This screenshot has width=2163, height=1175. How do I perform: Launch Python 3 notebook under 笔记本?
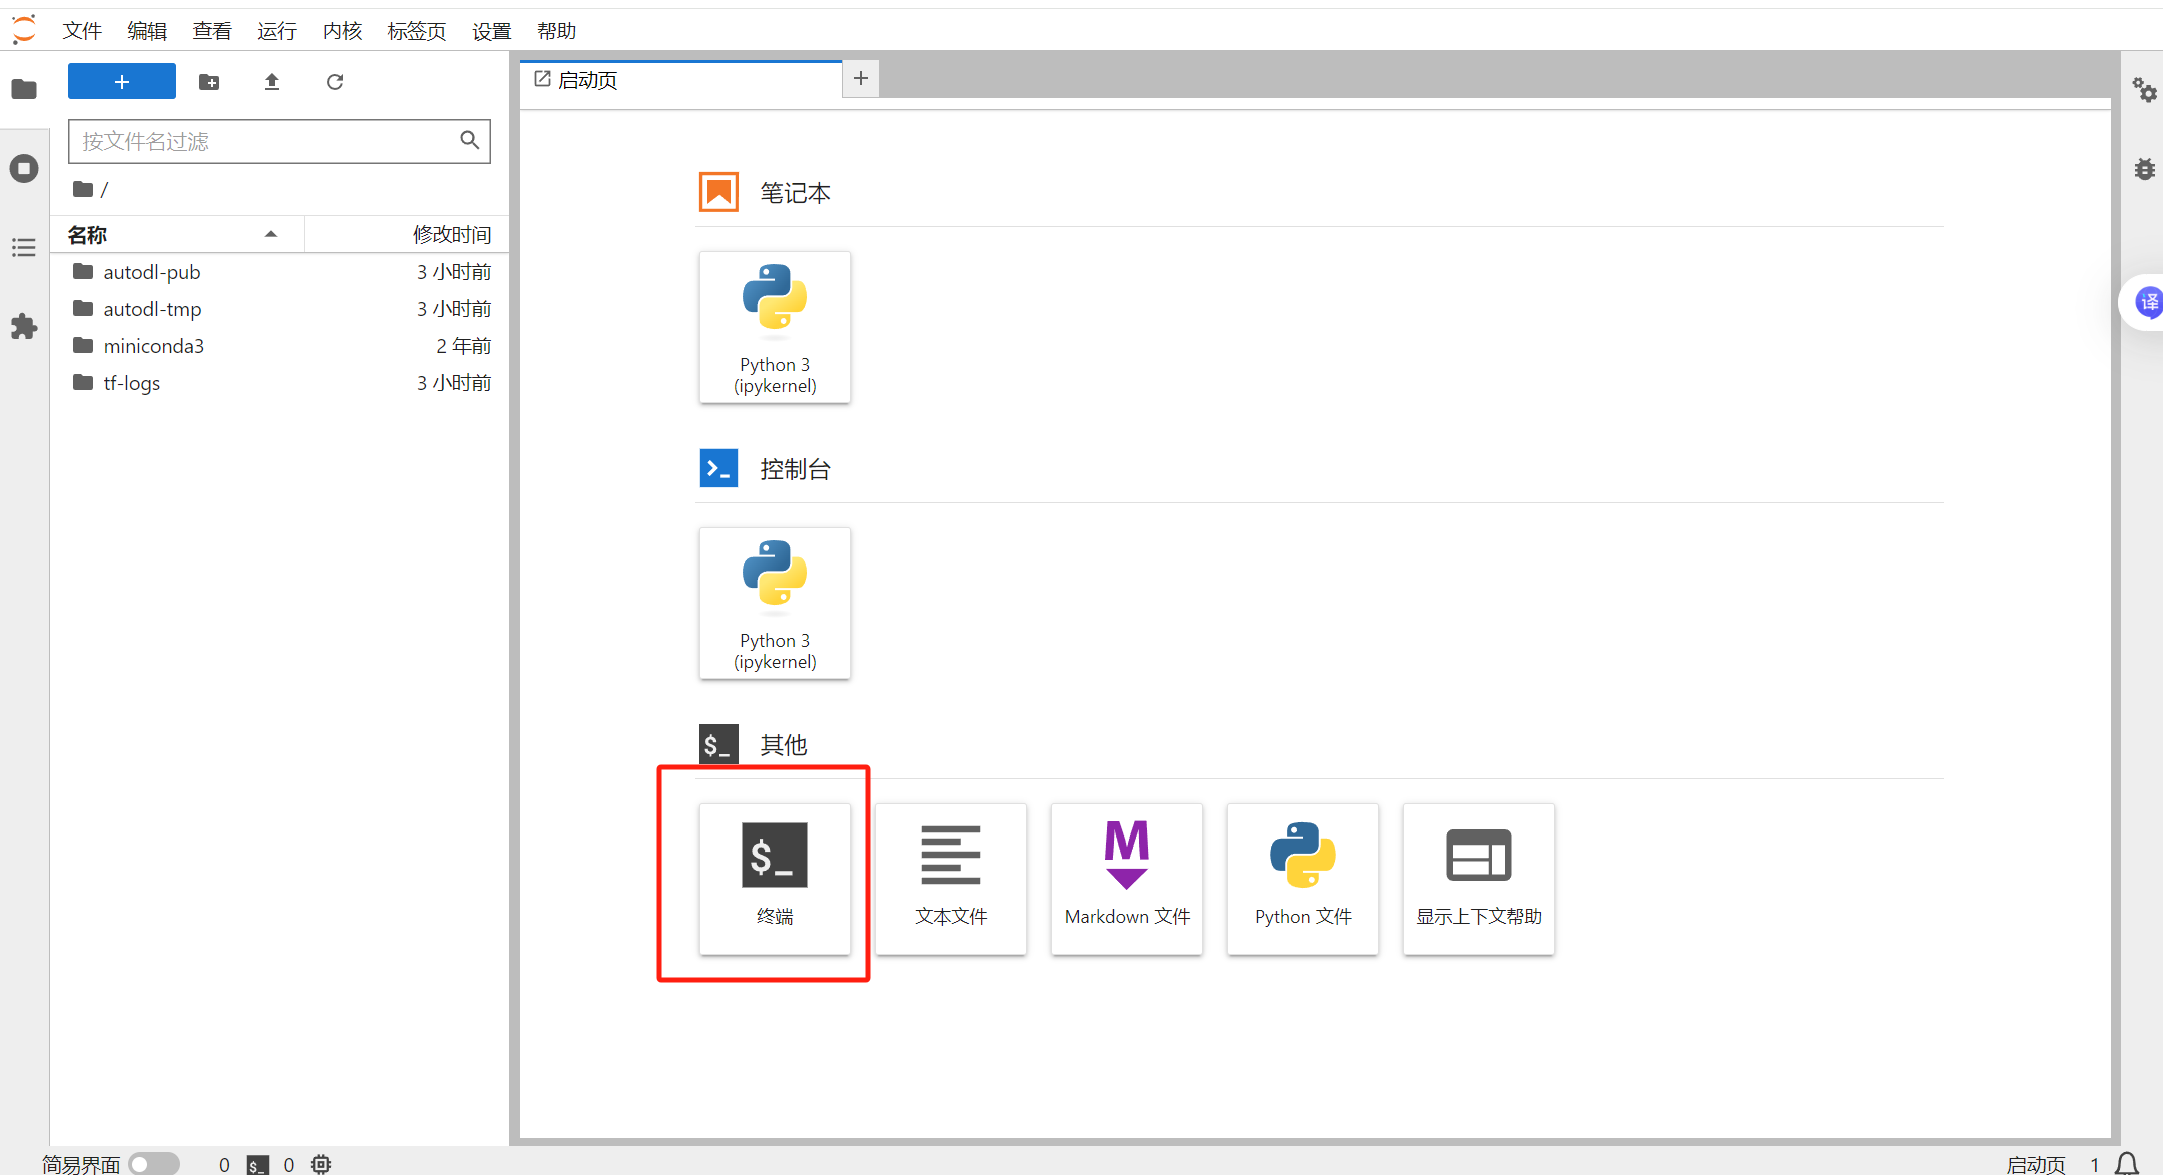coord(774,327)
